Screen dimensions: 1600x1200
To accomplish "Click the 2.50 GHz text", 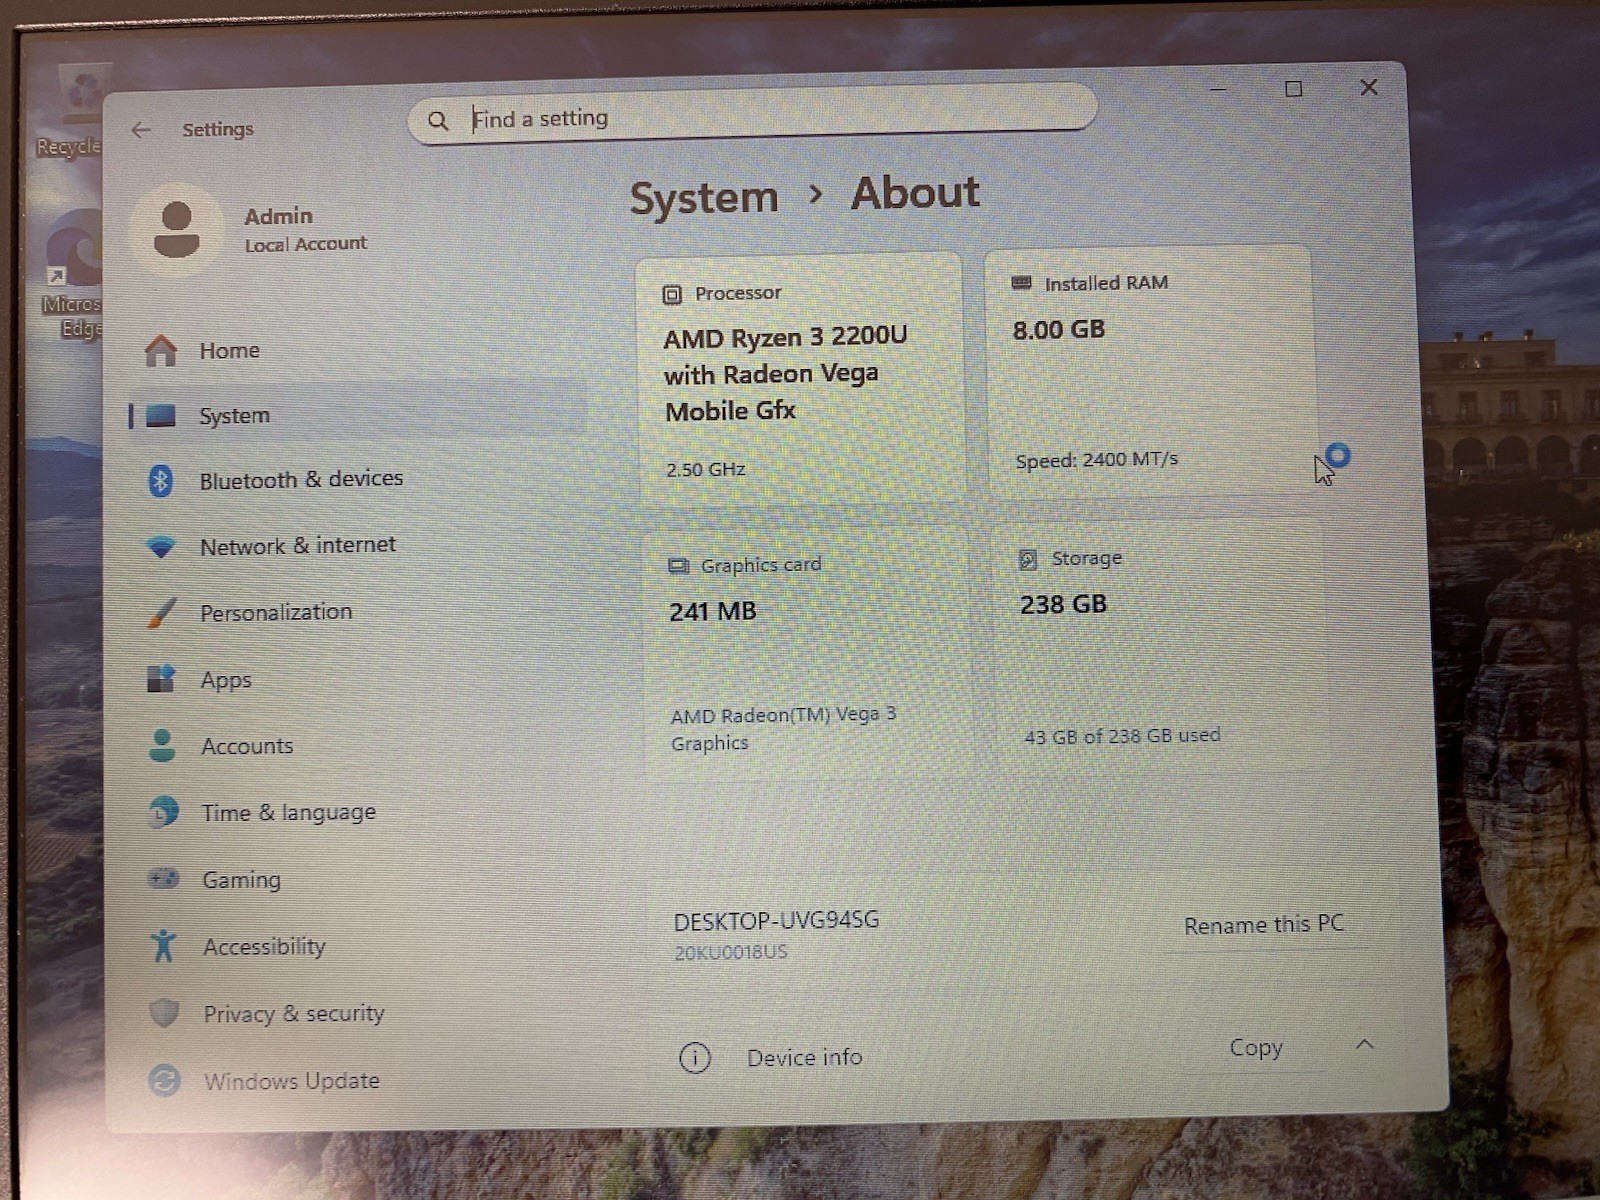I will [x=706, y=469].
